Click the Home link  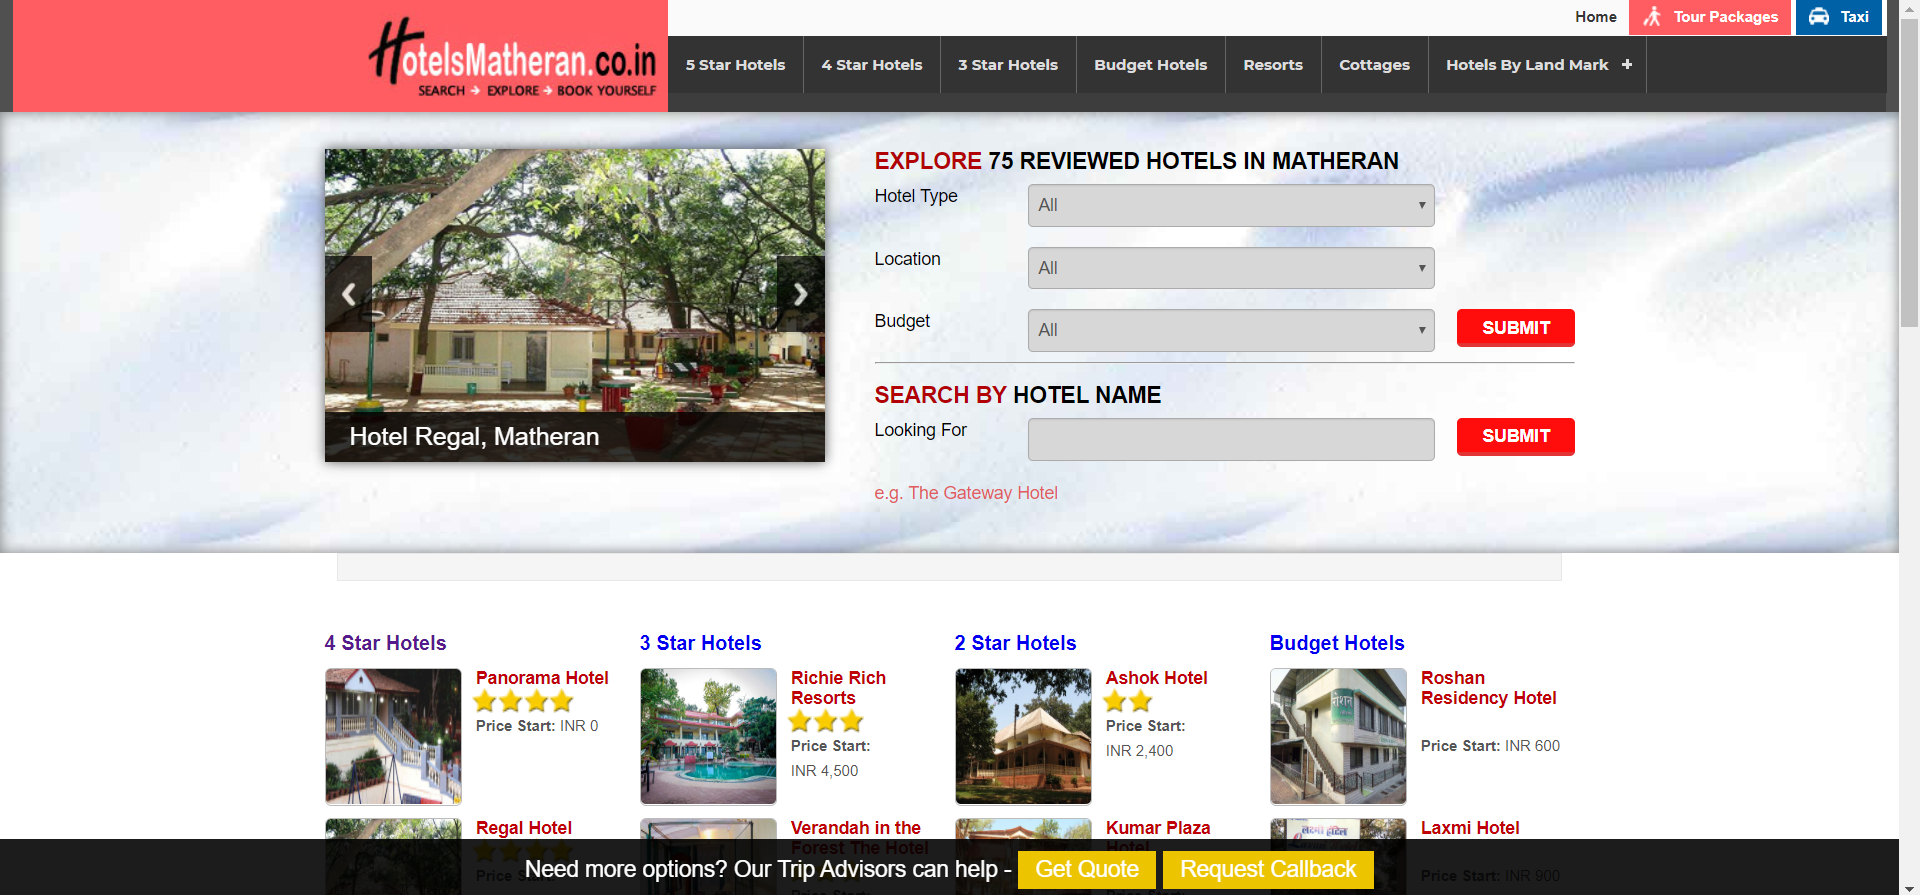click(1596, 17)
